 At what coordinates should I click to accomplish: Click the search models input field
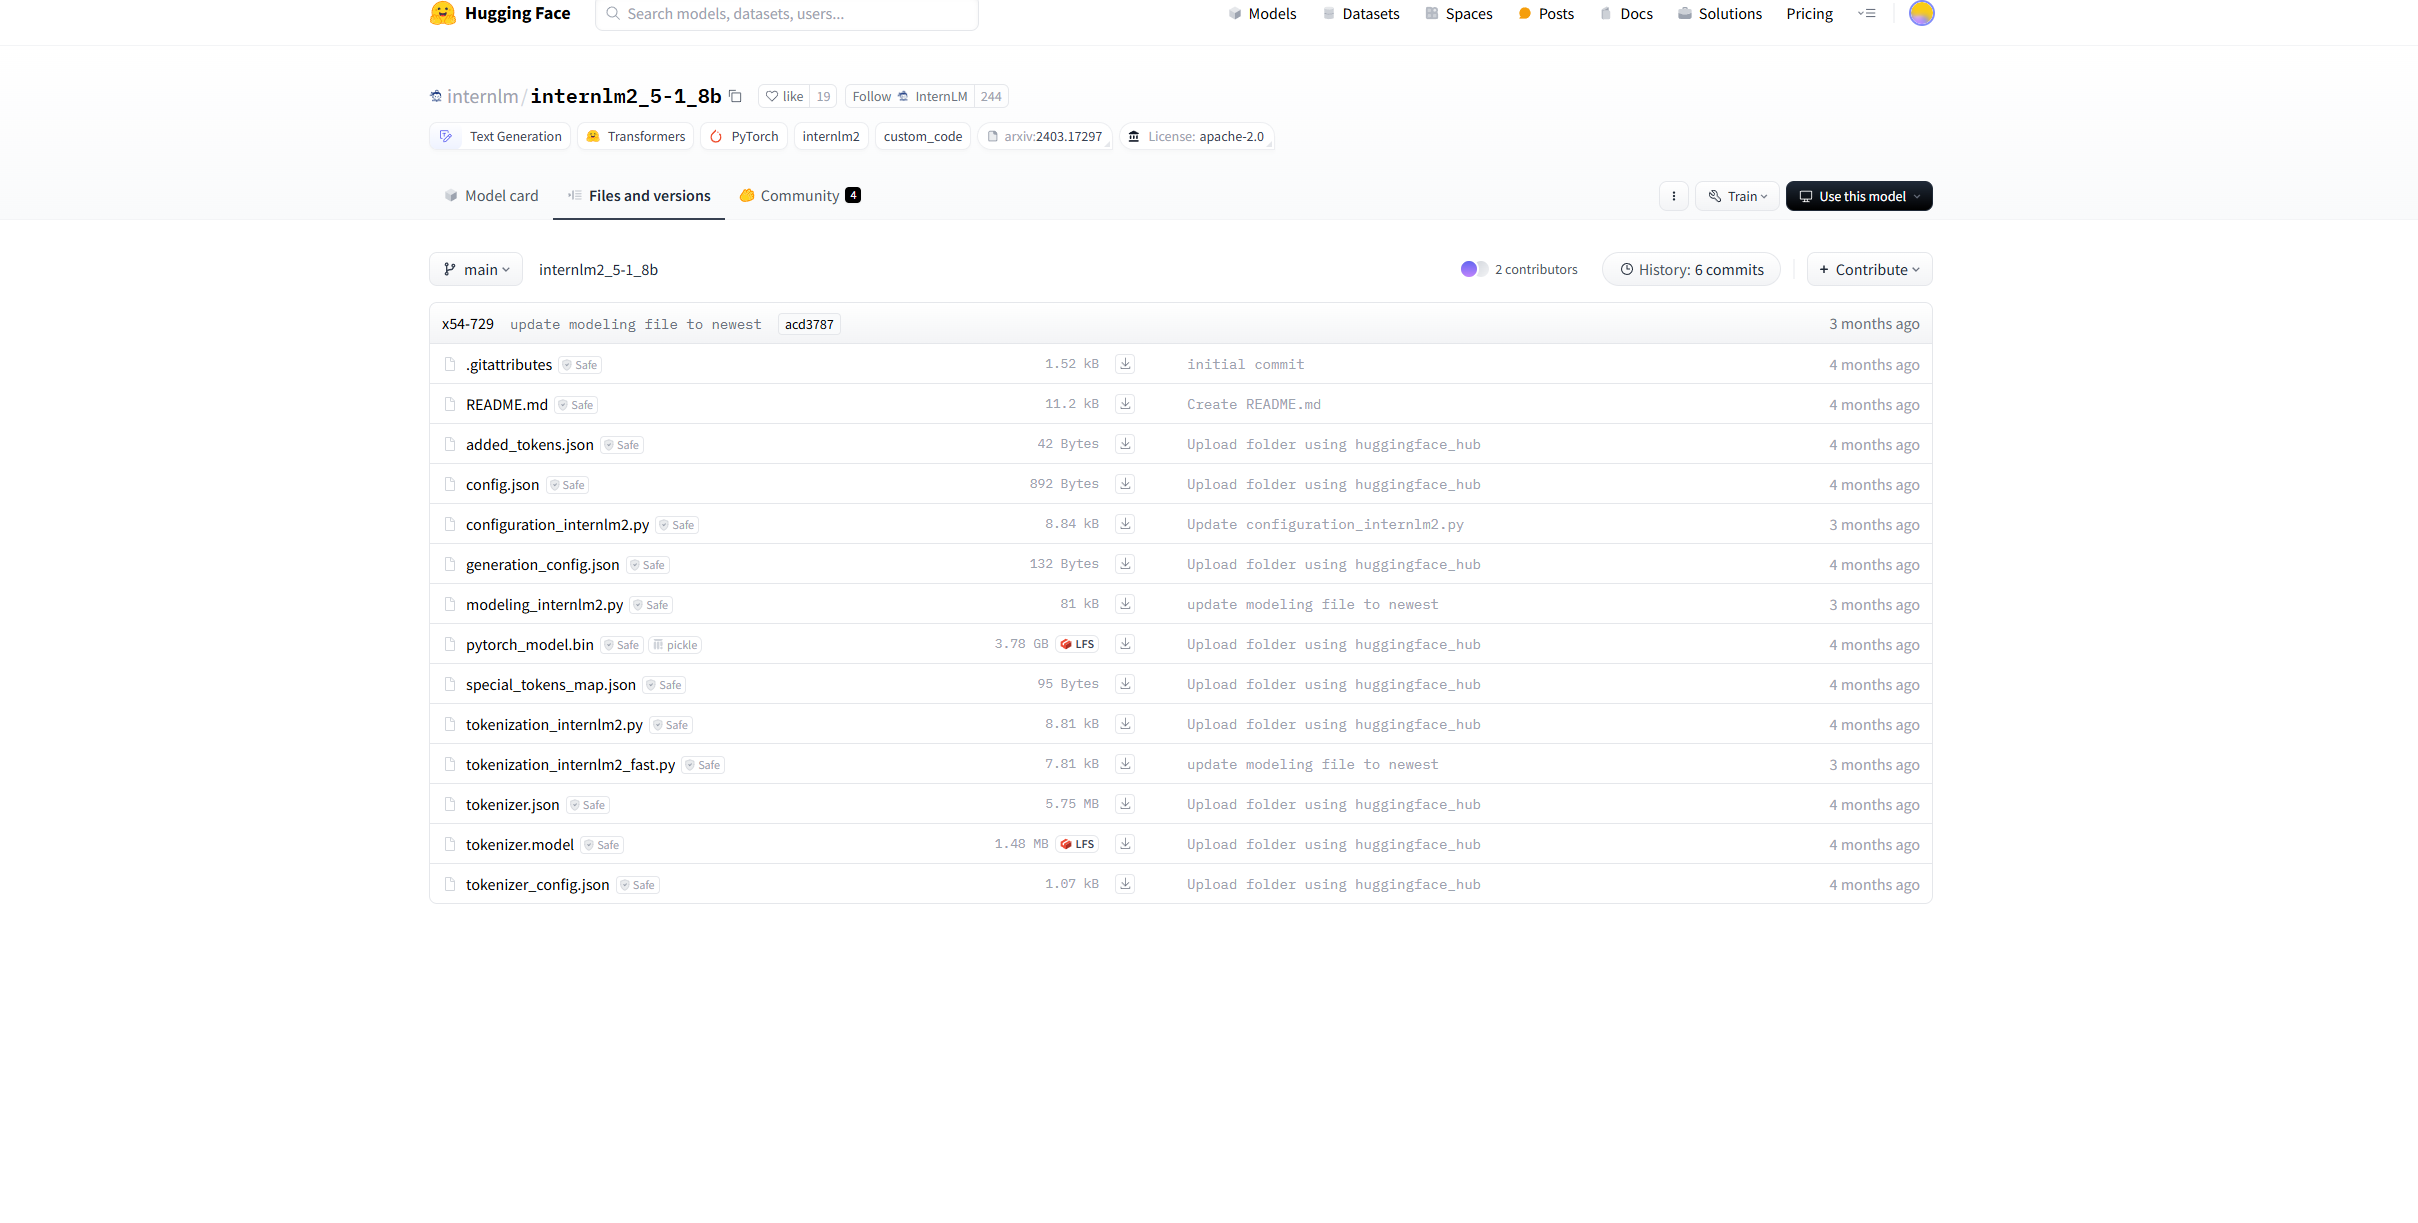click(x=787, y=14)
